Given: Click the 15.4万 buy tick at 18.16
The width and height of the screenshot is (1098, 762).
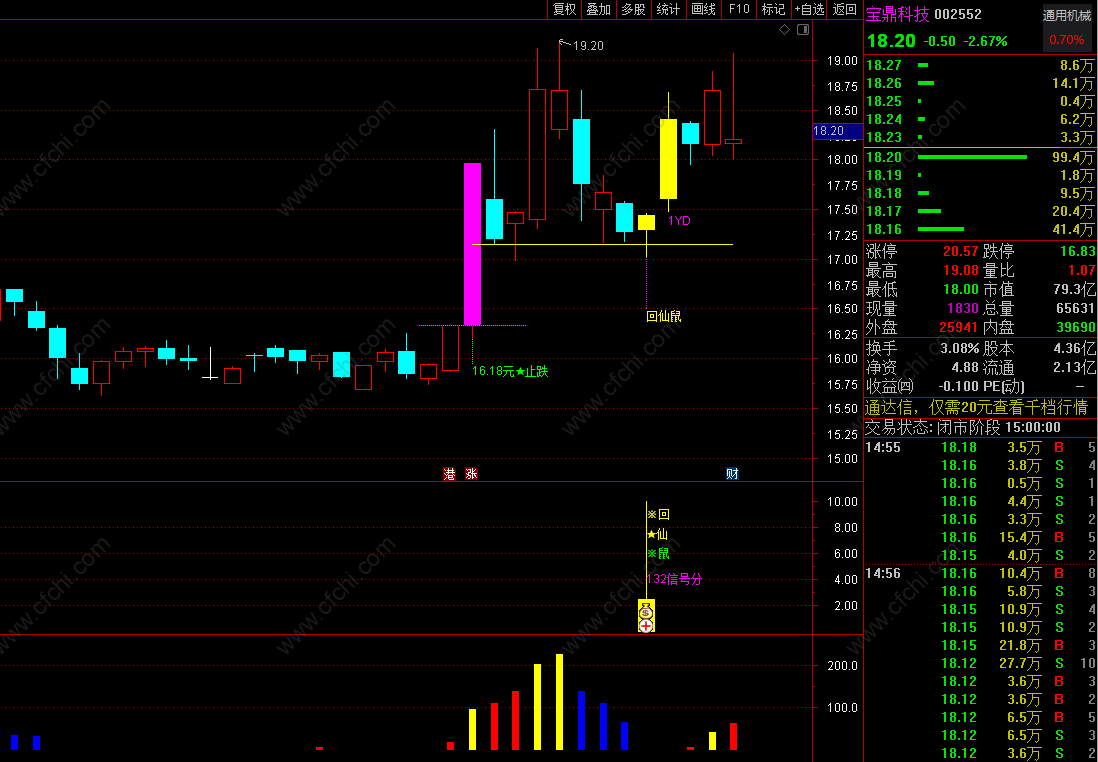Looking at the screenshot, I should (x=980, y=537).
